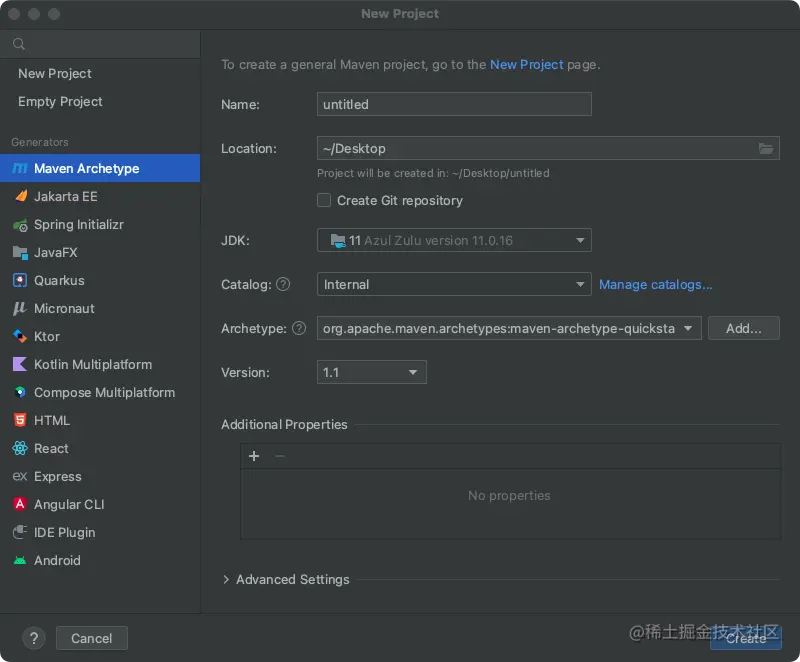
Task: Click the Compose Multiplatform icon
Action: click(20, 392)
